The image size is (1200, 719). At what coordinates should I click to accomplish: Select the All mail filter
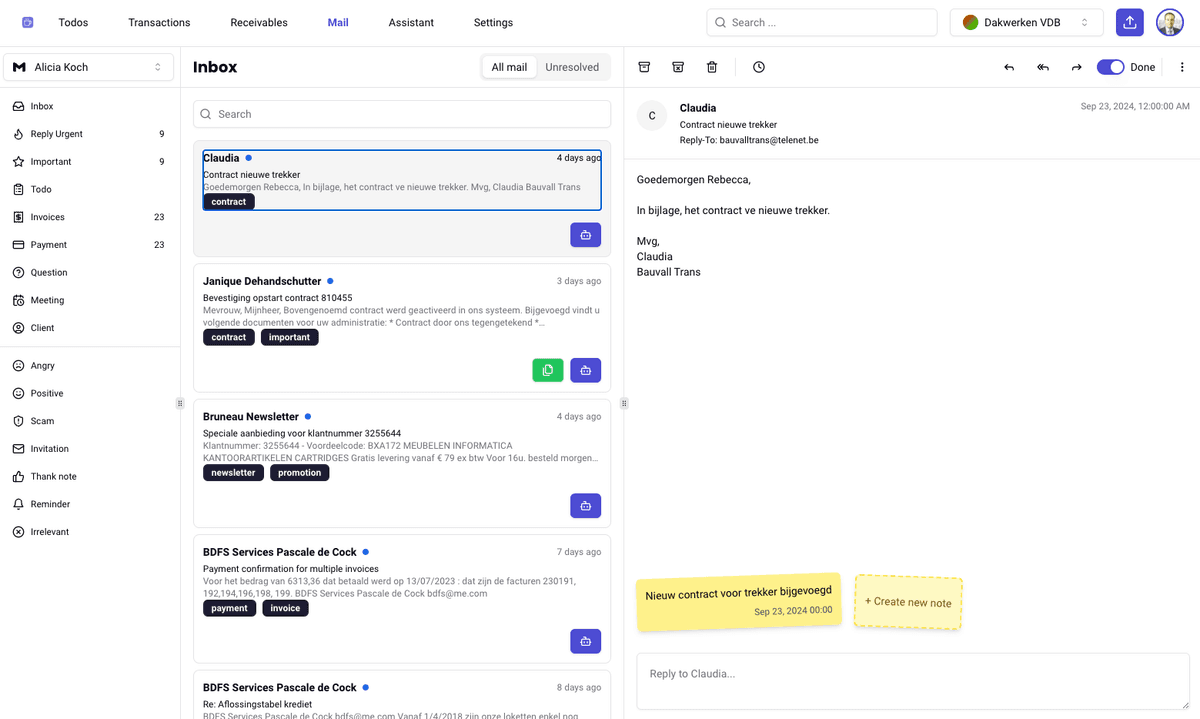(509, 67)
